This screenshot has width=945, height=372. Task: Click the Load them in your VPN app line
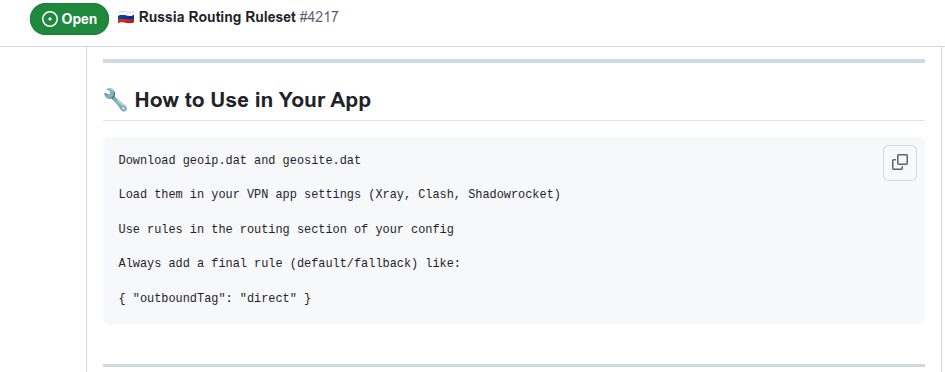pos(339,195)
